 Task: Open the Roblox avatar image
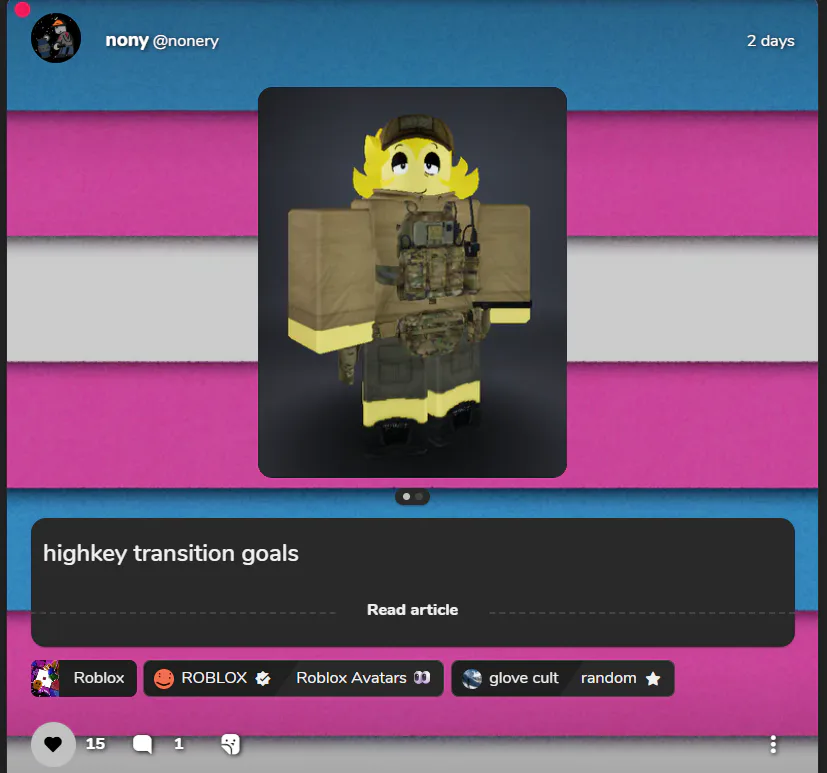pos(412,283)
